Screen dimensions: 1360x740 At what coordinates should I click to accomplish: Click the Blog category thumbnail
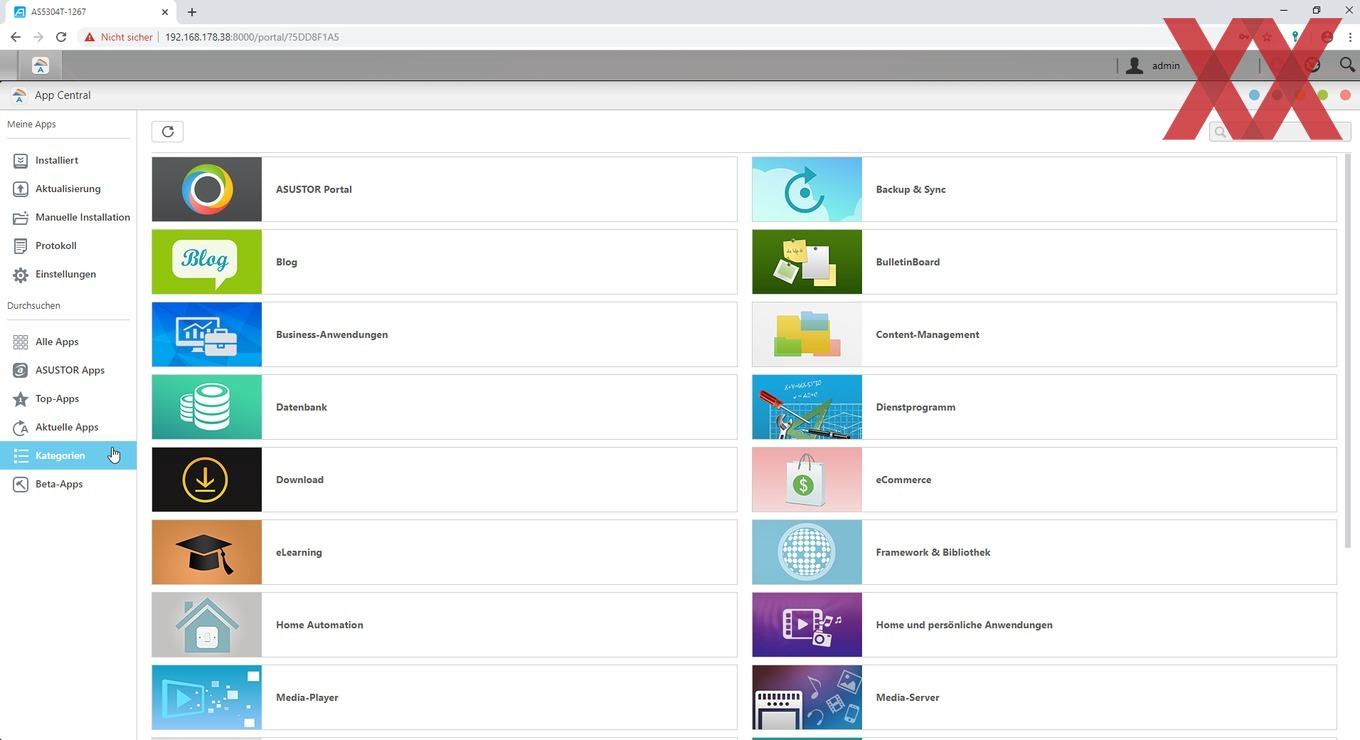click(x=207, y=262)
